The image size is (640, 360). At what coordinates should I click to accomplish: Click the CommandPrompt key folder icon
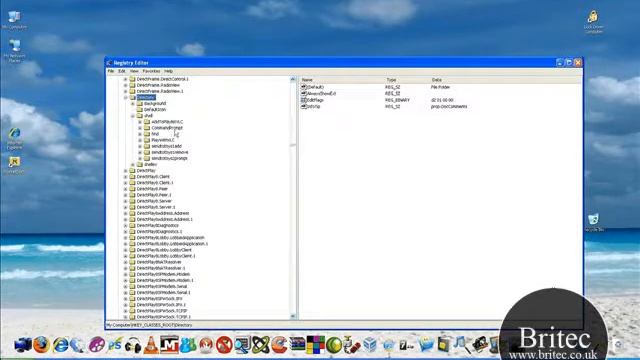tap(147, 128)
